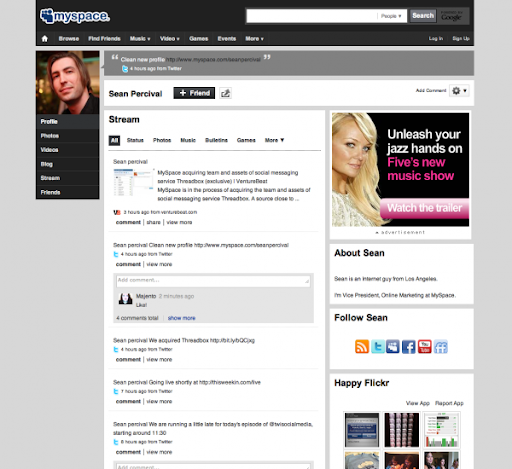Open the thisweekin.com/live link
This screenshot has height=469, width=512.
click(x=230, y=382)
